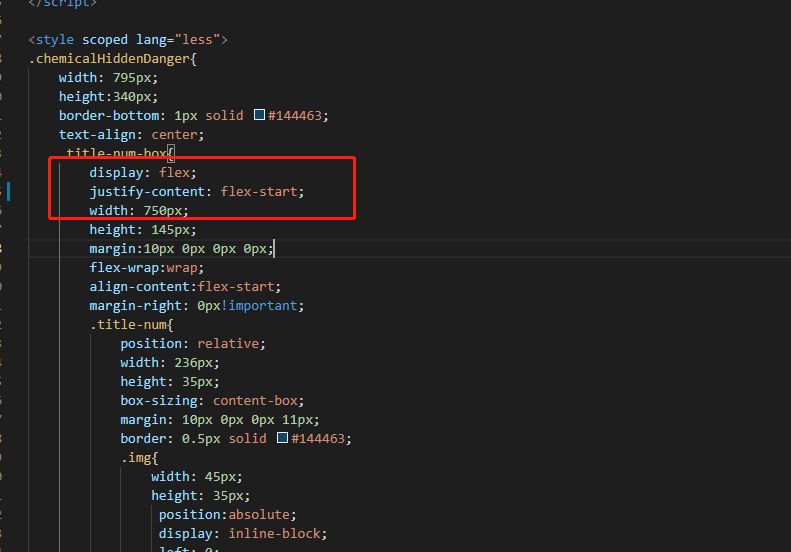
Task: Click the #144463 value on border-bottom line
Action: (295, 116)
